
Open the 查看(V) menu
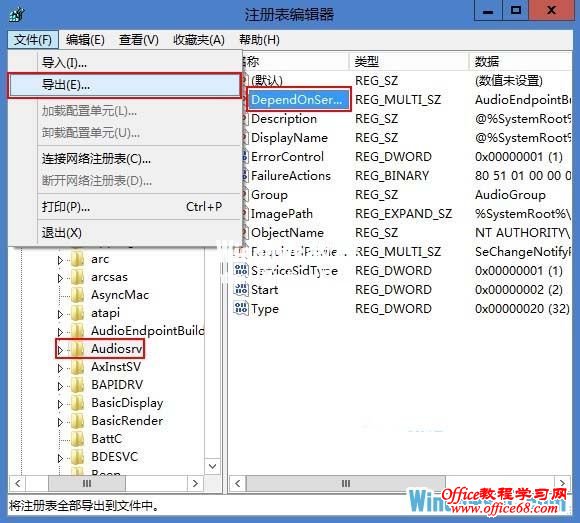coord(139,40)
